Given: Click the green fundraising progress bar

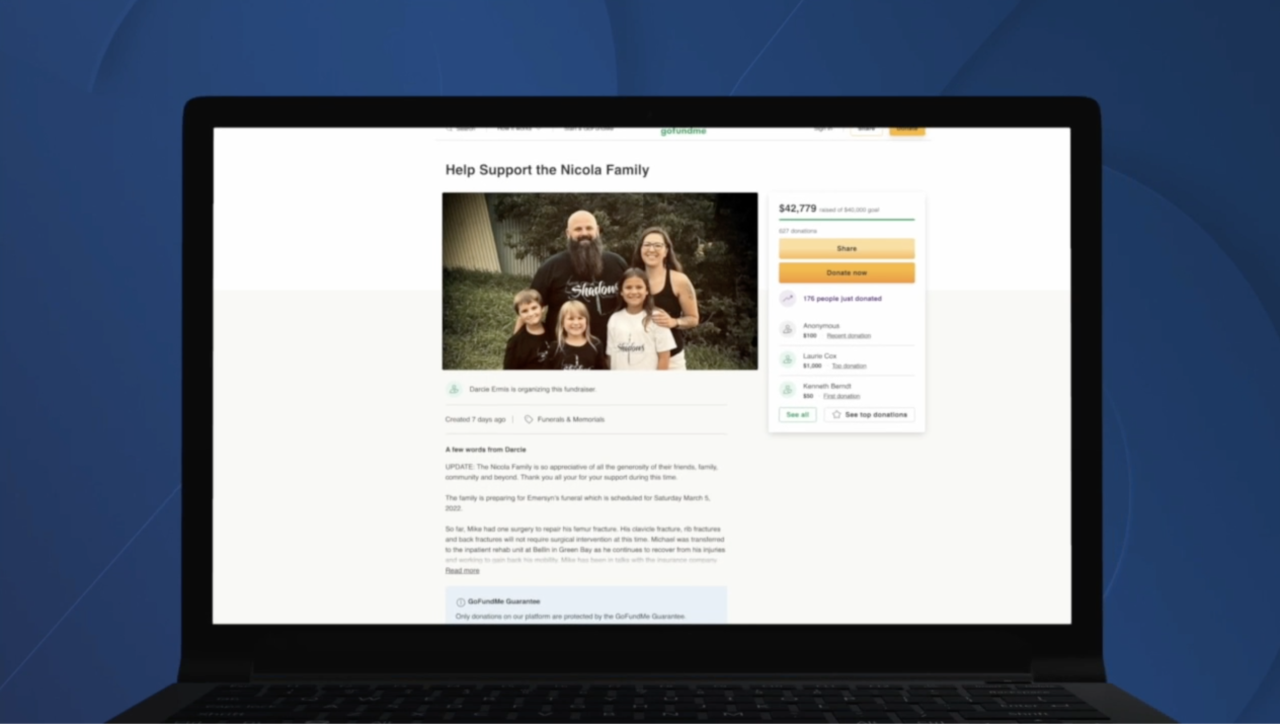Looking at the screenshot, I should click(x=846, y=219).
